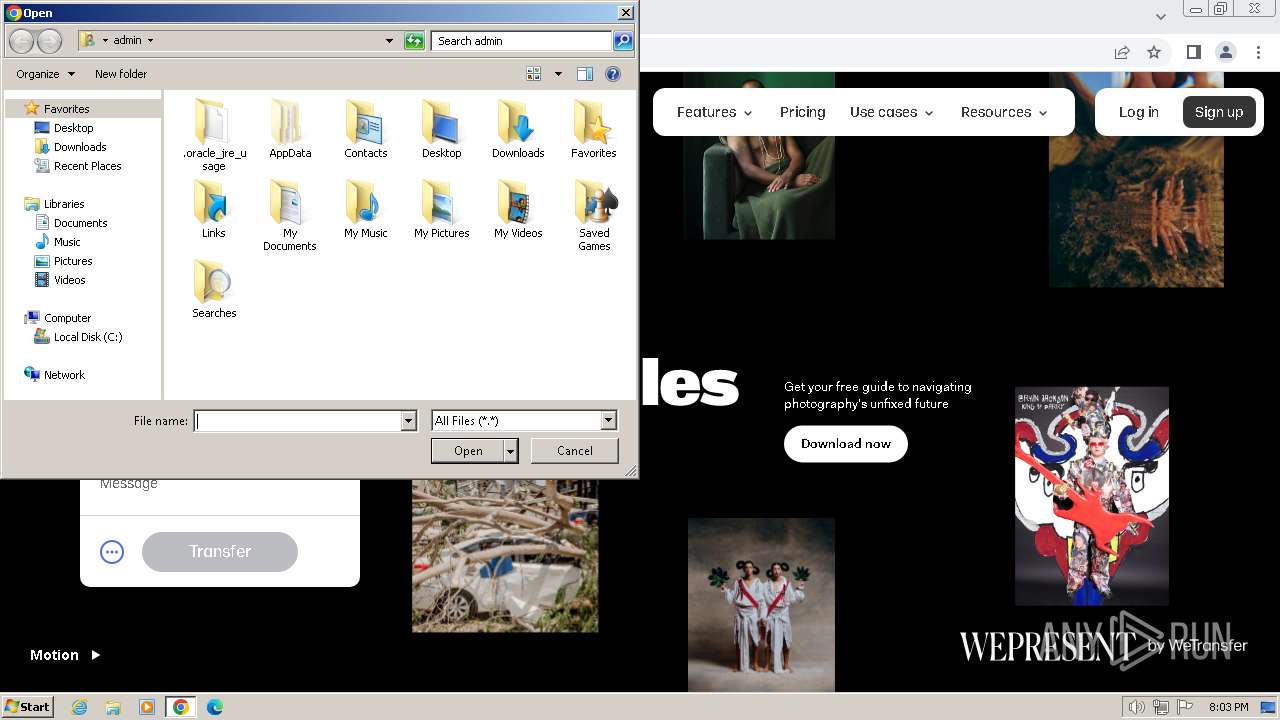This screenshot has width=1280, height=720.
Task: Open the .oracle_jre_usage folder
Action: 214,135
